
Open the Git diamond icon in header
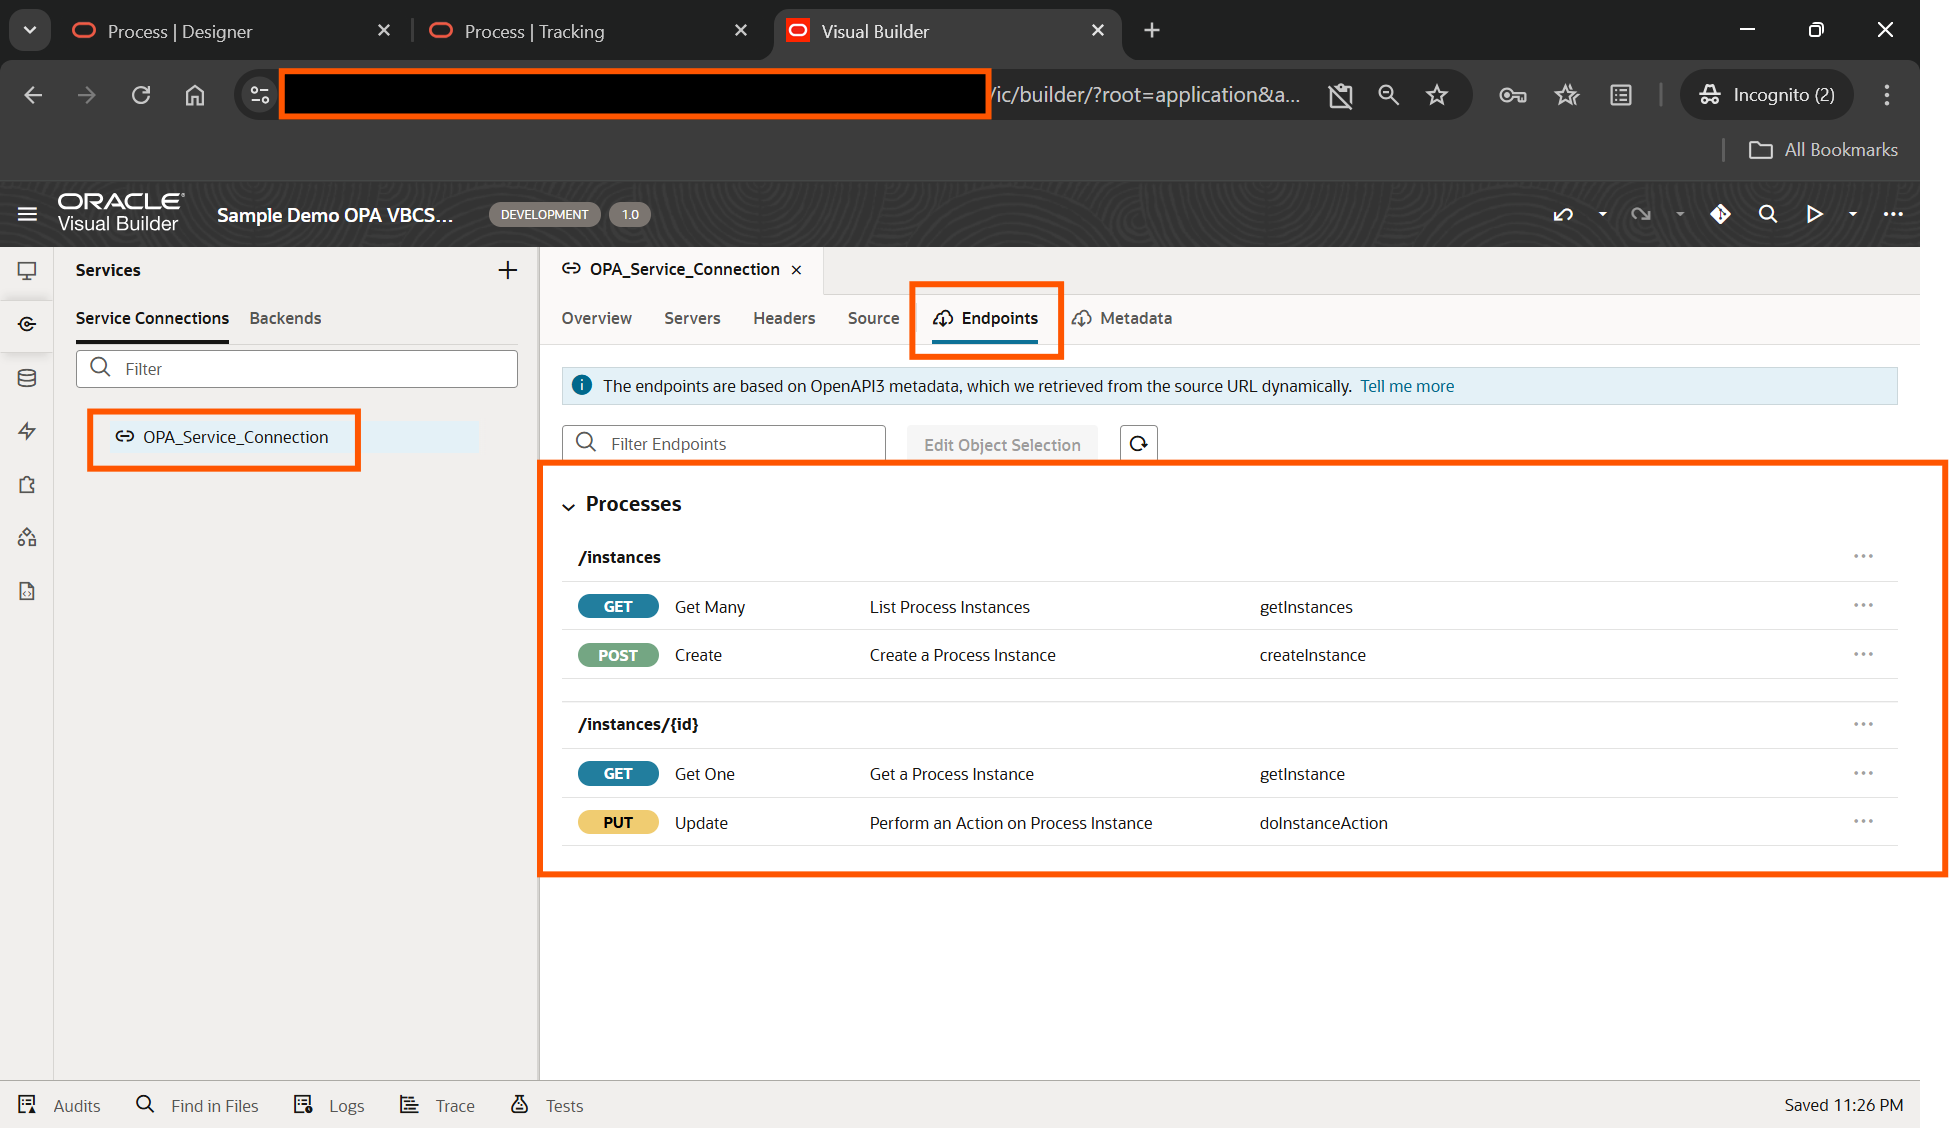coord(1720,214)
